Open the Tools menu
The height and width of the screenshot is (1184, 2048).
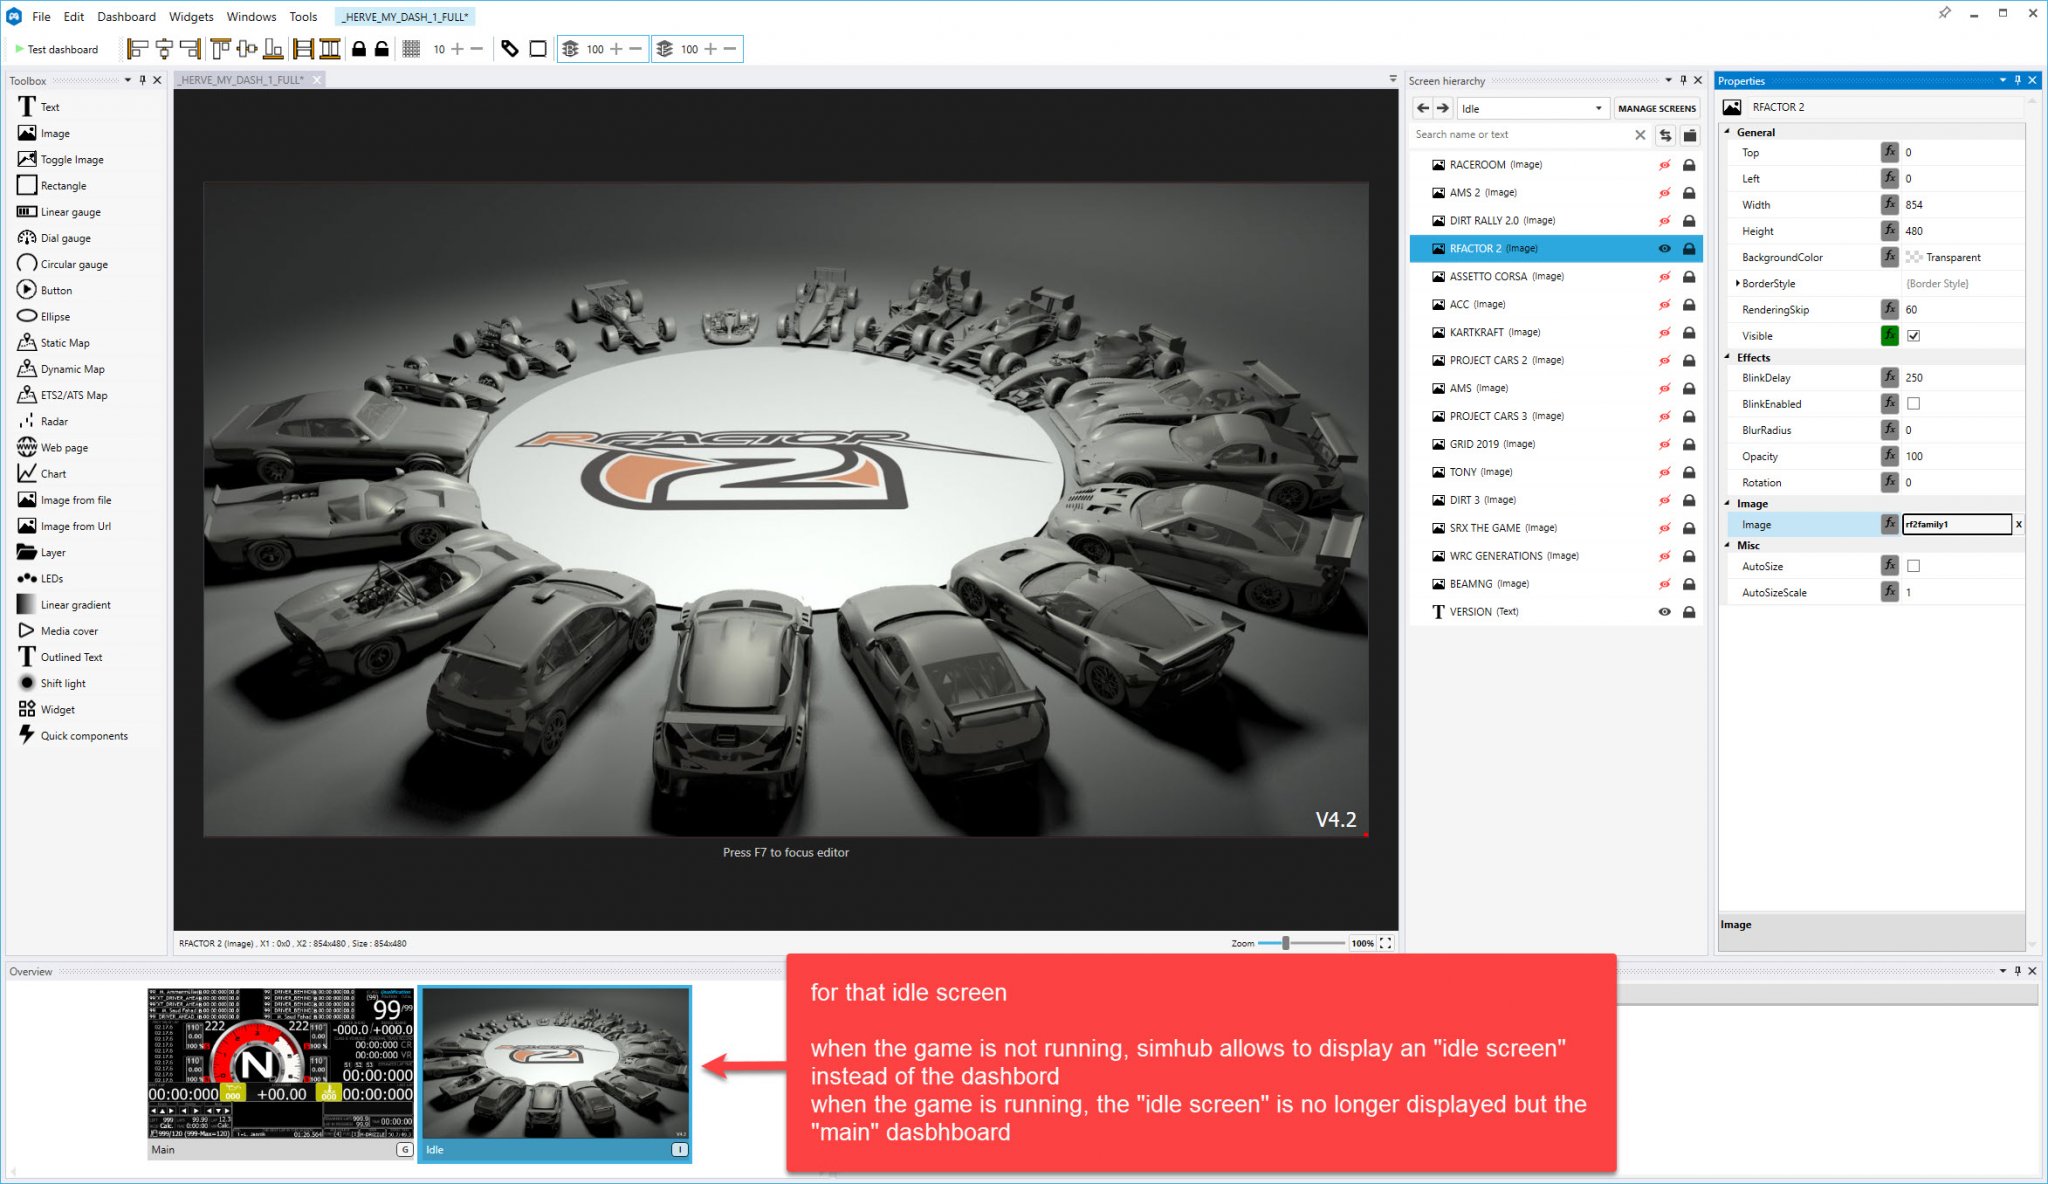(303, 16)
